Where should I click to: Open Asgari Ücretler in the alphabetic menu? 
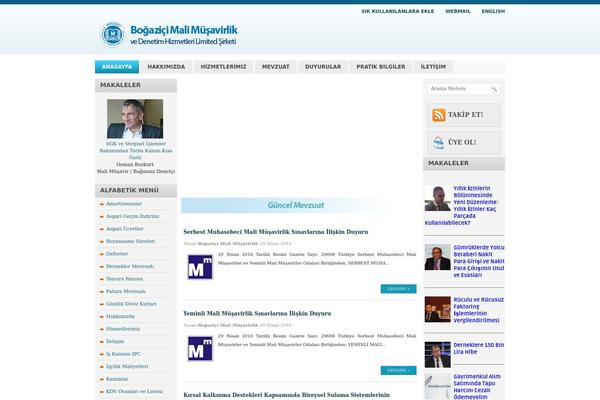tap(124, 229)
